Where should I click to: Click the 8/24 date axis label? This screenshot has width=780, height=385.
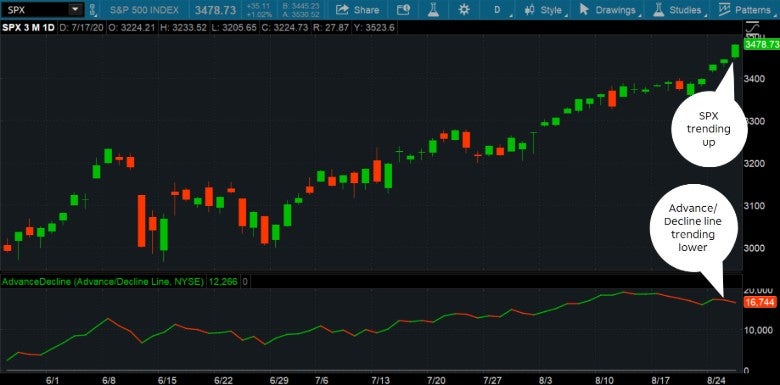tap(717, 380)
